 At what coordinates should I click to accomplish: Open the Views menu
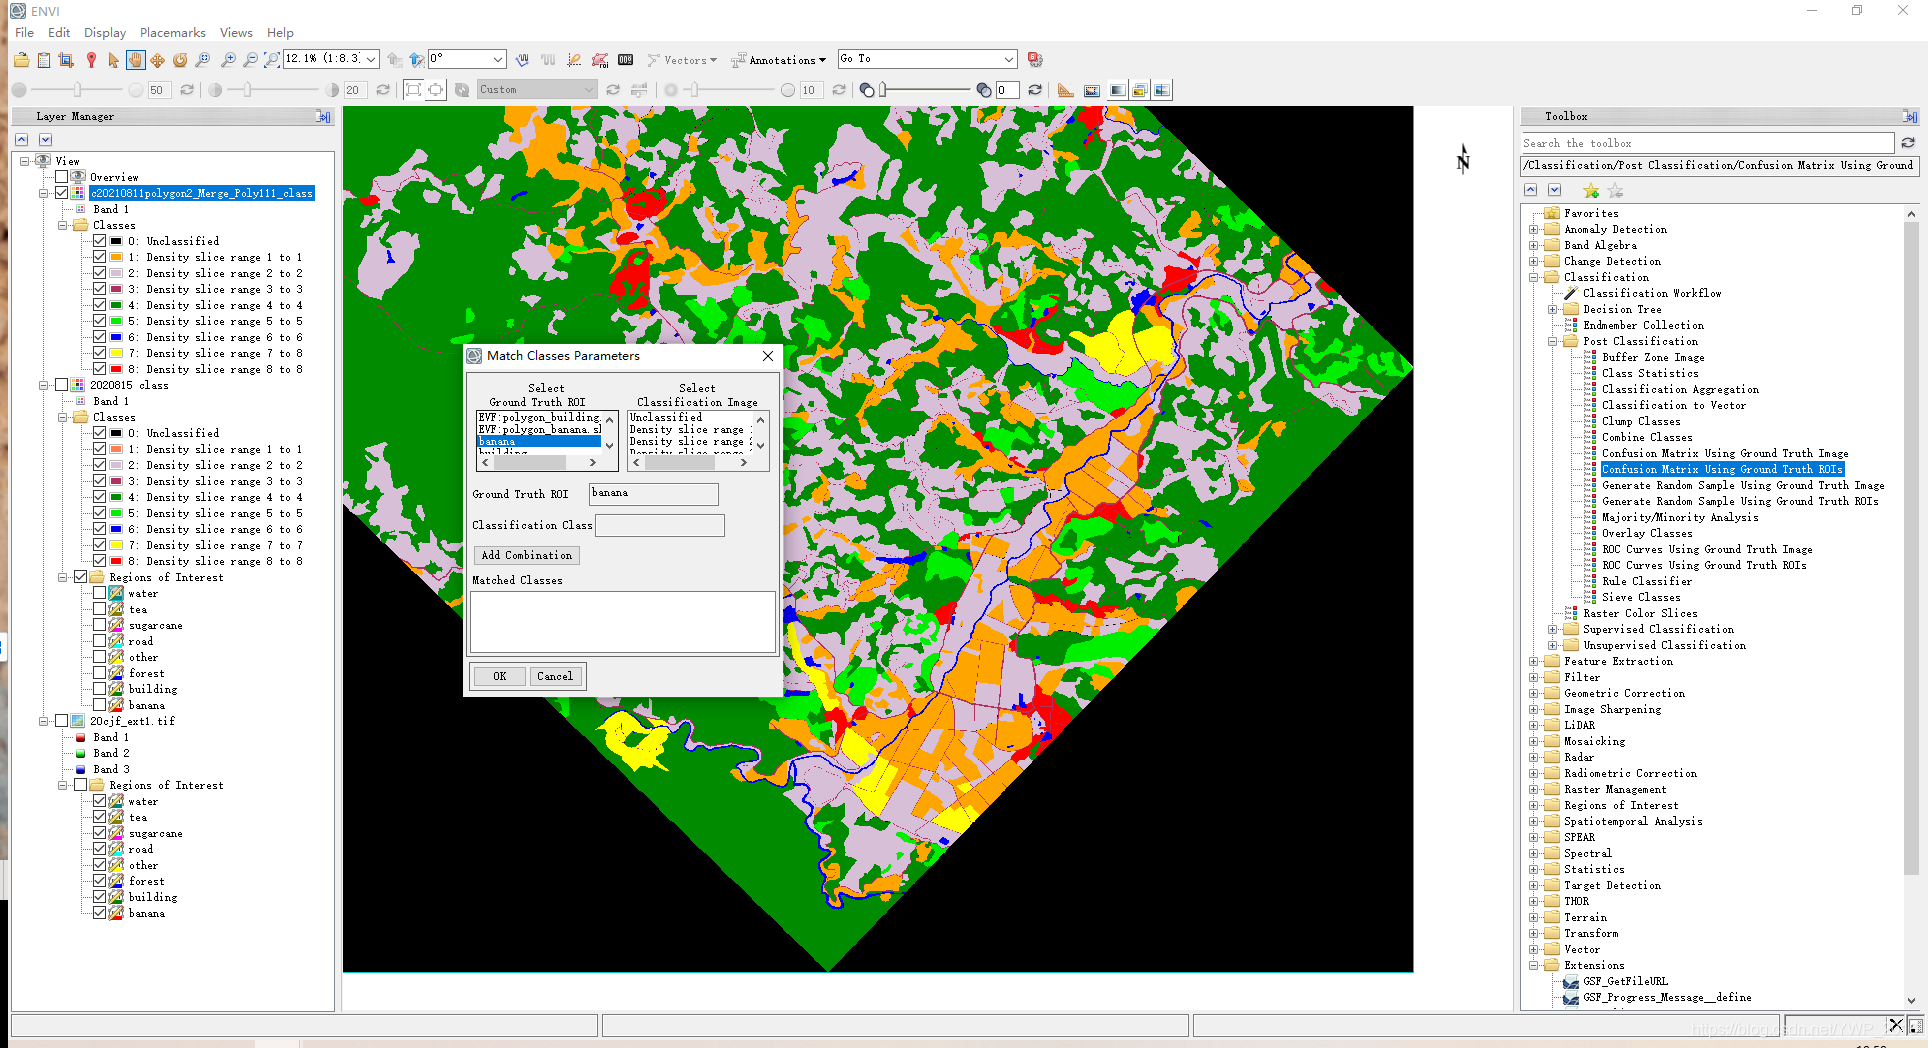point(236,33)
